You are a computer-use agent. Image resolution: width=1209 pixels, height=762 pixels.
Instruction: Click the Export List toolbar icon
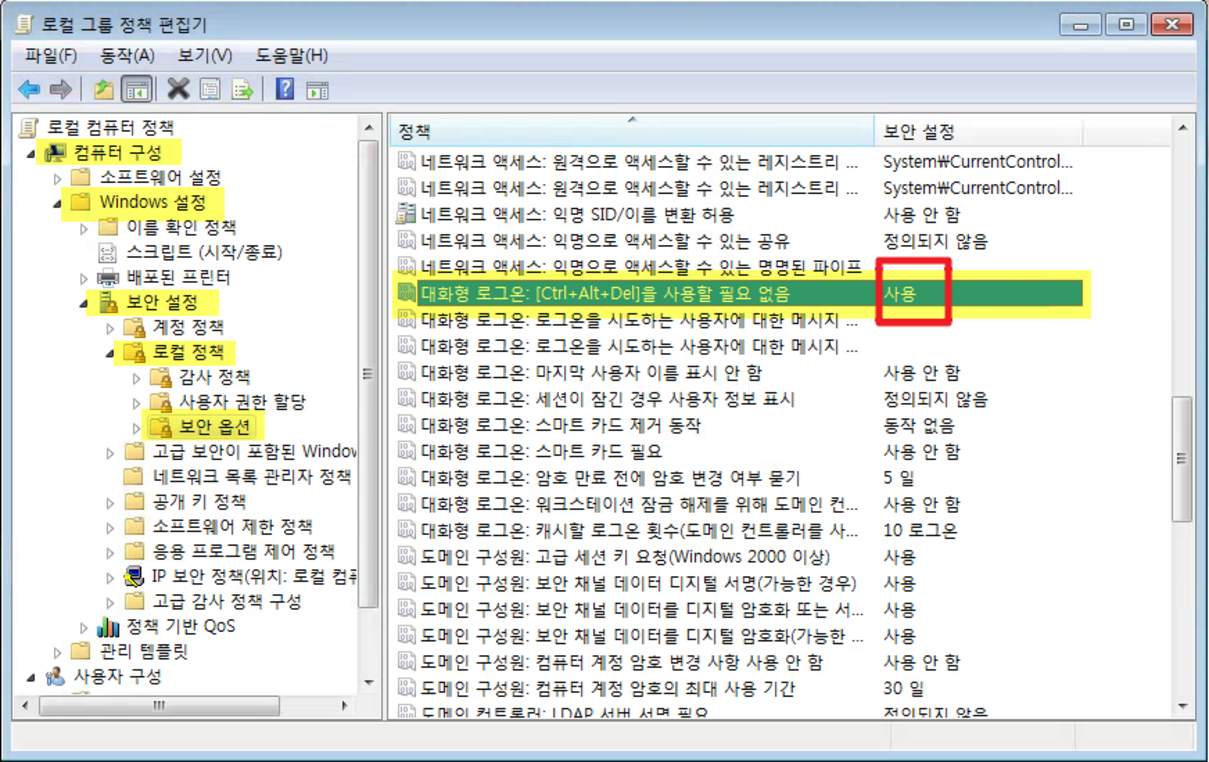coord(242,90)
